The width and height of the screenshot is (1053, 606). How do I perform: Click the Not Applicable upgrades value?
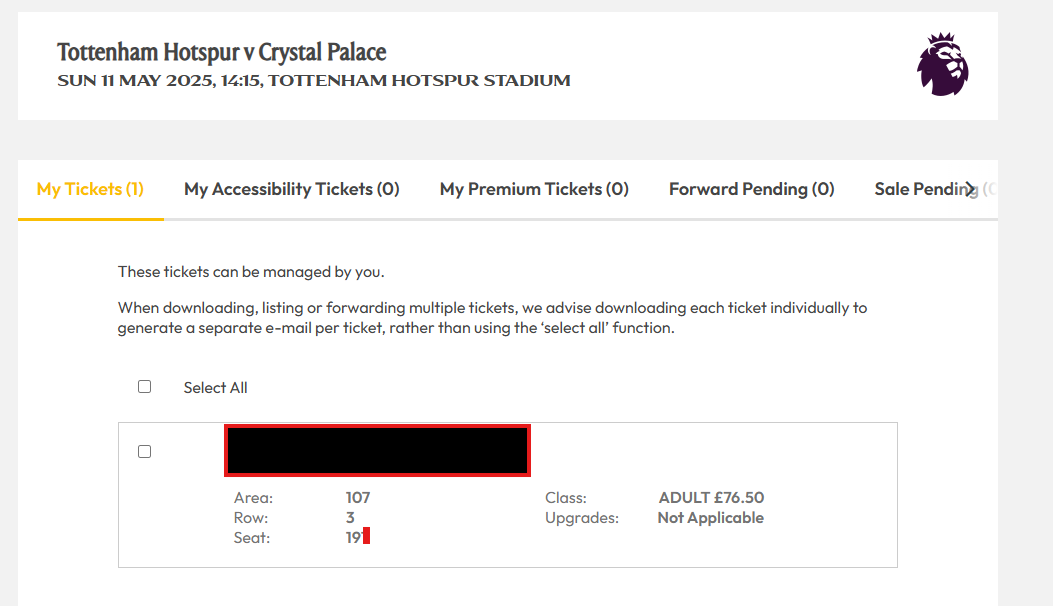pos(711,518)
